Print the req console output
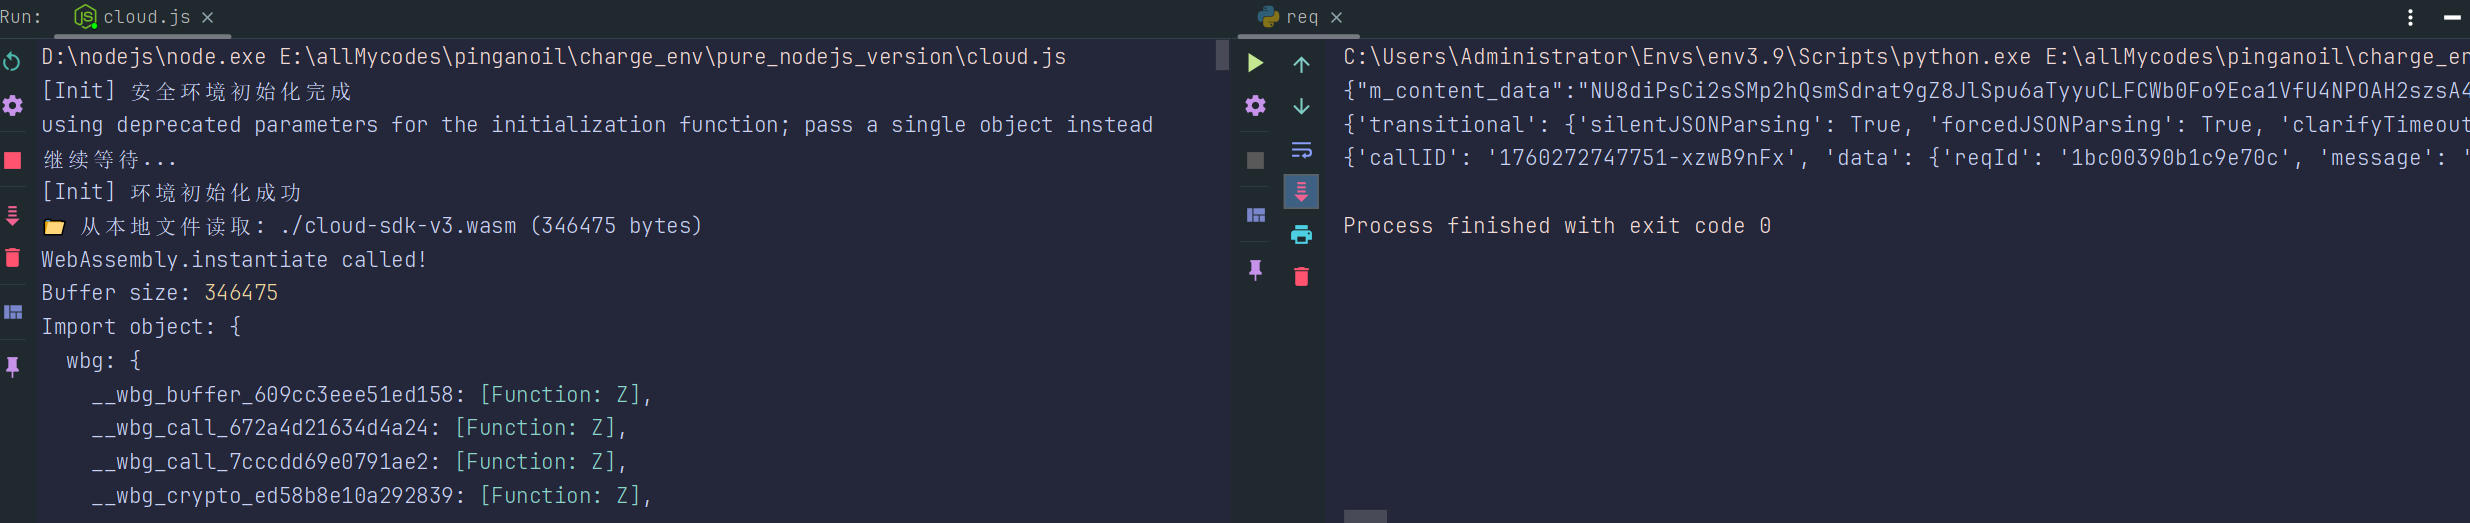 1301,235
